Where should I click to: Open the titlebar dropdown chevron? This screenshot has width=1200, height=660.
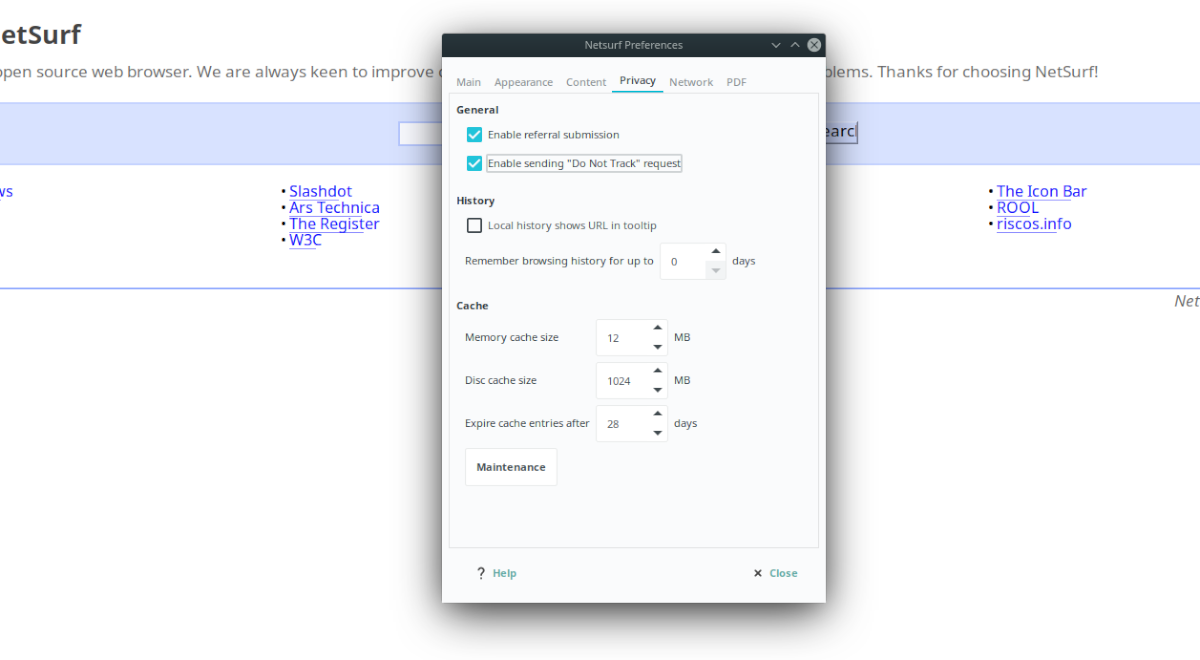point(776,45)
